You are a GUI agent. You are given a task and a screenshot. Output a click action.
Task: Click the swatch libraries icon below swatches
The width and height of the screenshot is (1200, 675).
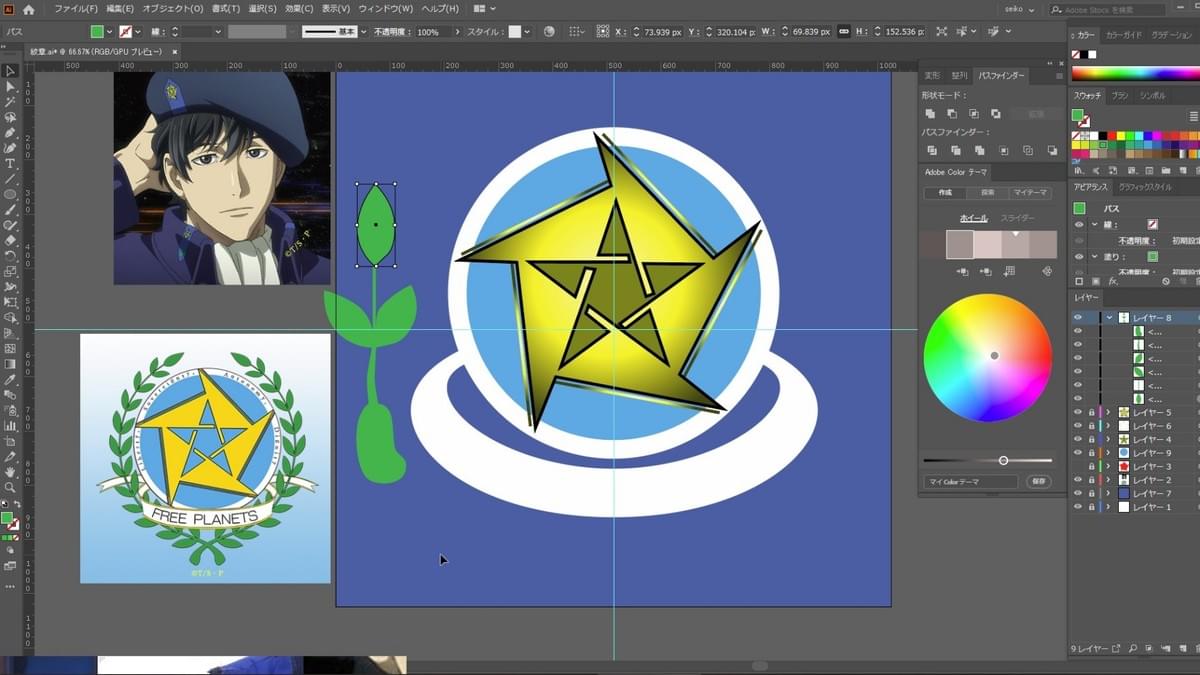pos(1078,170)
